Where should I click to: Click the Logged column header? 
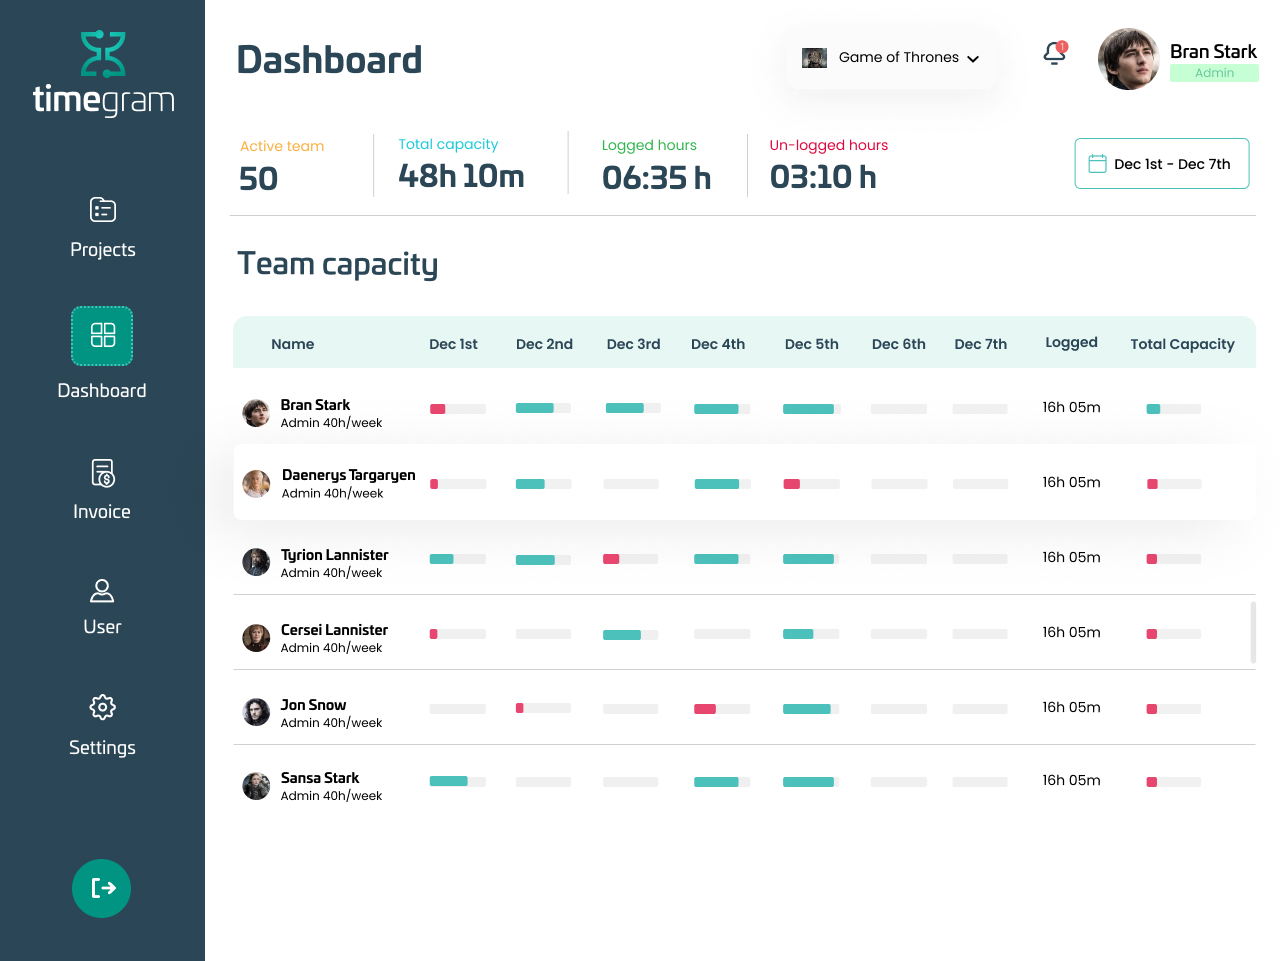coord(1071,342)
